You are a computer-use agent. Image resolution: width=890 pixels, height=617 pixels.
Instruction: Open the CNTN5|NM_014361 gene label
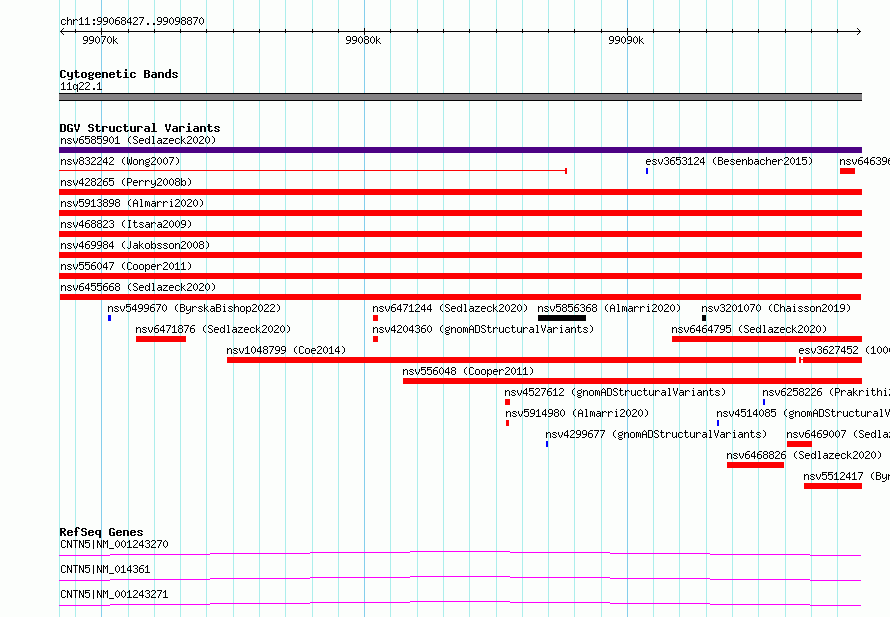(x=105, y=569)
